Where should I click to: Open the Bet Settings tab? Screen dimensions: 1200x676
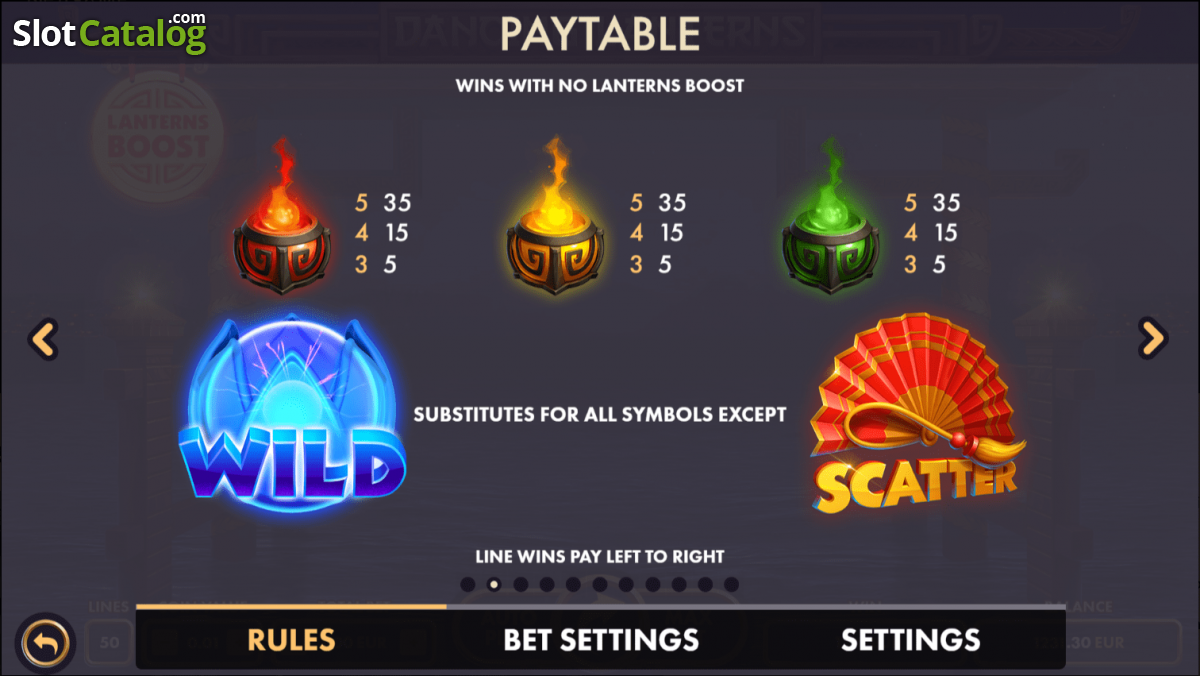click(601, 639)
